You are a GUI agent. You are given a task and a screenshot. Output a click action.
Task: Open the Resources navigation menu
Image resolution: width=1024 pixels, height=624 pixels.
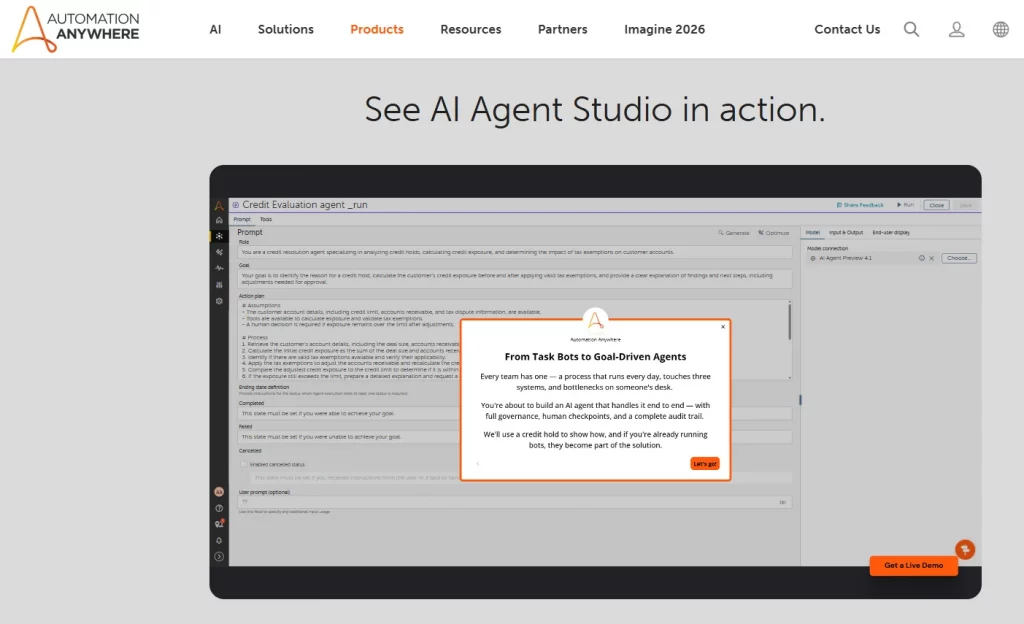tap(471, 29)
